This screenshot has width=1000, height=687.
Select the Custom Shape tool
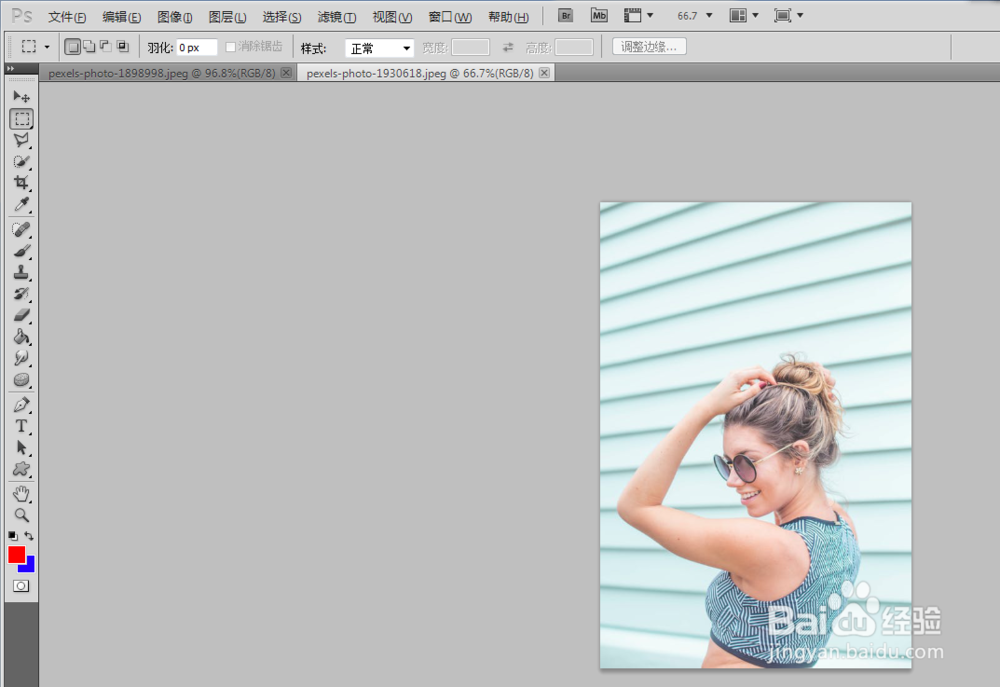coord(22,469)
